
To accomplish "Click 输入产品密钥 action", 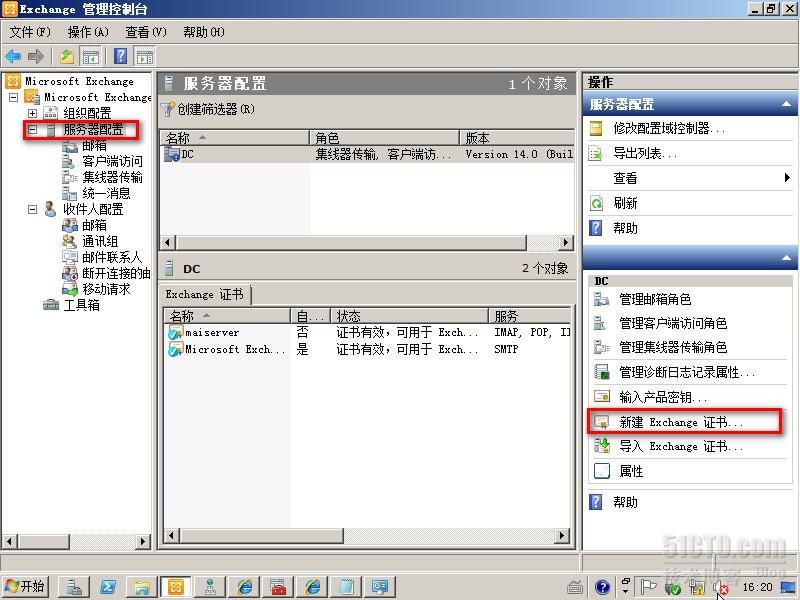I will (663, 397).
